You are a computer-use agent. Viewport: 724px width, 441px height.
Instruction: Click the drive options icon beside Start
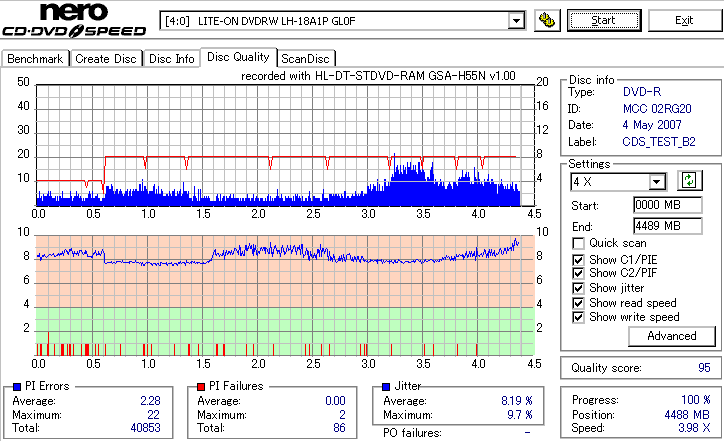coord(547,21)
